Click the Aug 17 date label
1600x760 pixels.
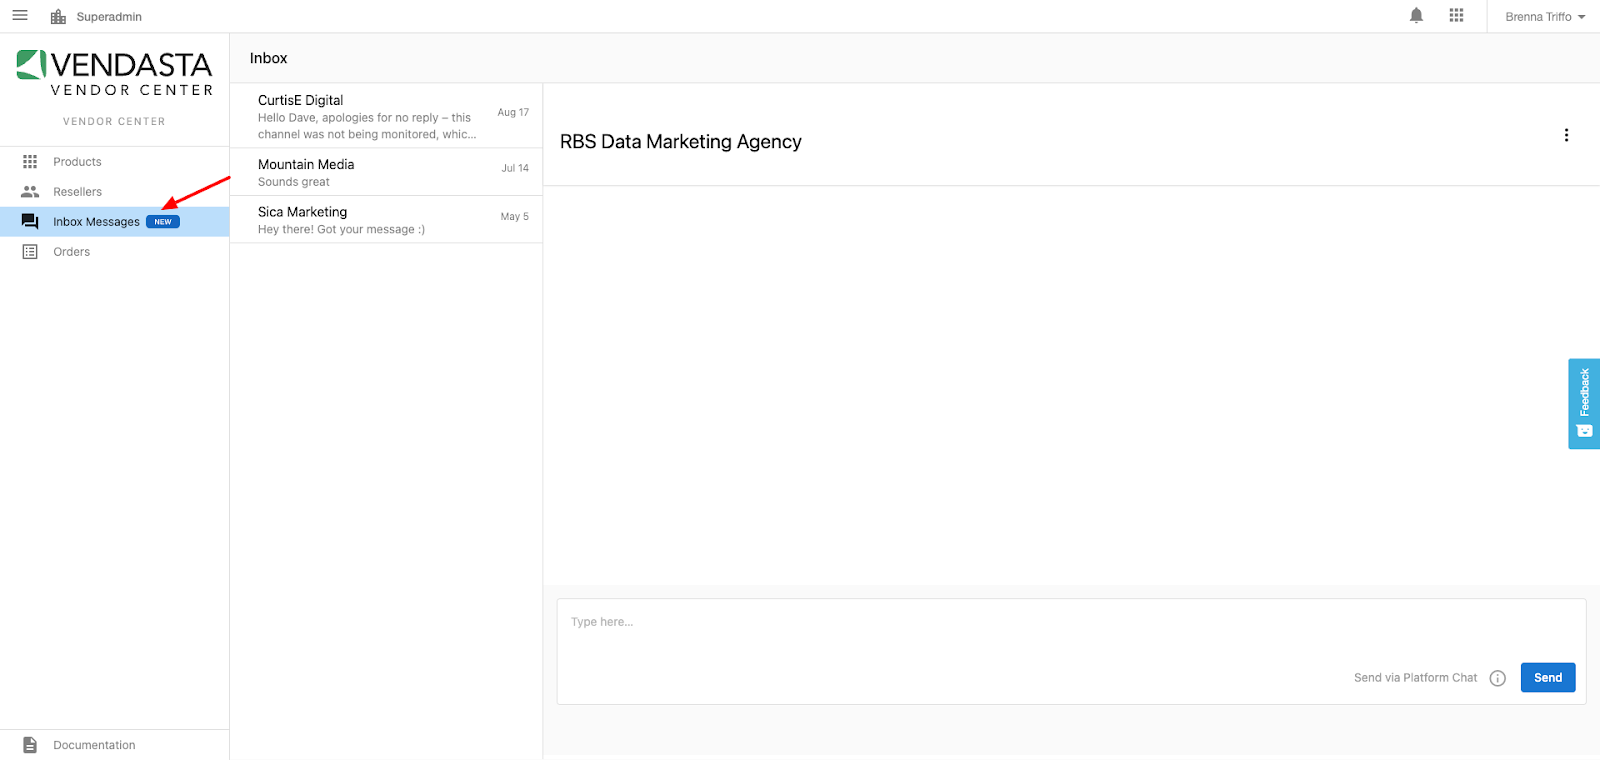(513, 112)
